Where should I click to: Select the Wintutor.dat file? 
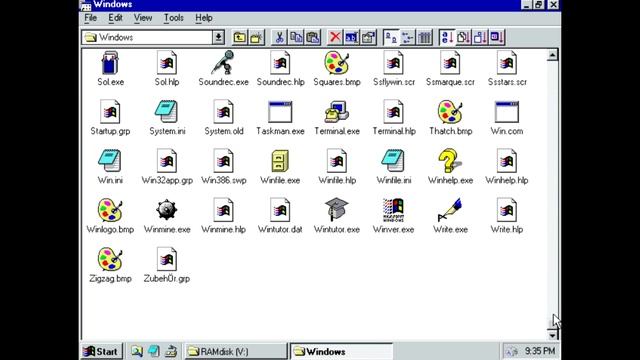pos(280,216)
